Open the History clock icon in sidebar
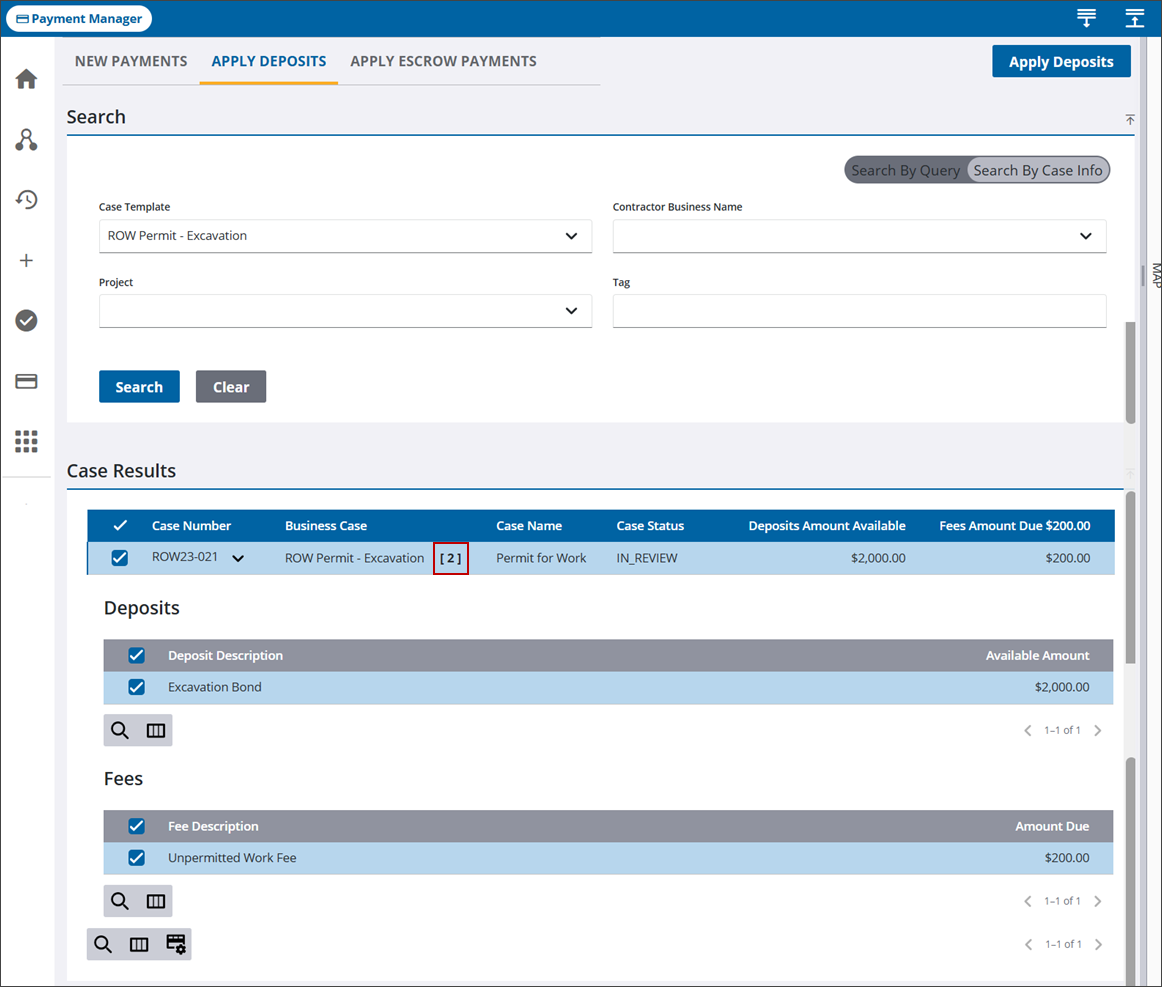1162x987 pixels. click(x=27, y=200)
